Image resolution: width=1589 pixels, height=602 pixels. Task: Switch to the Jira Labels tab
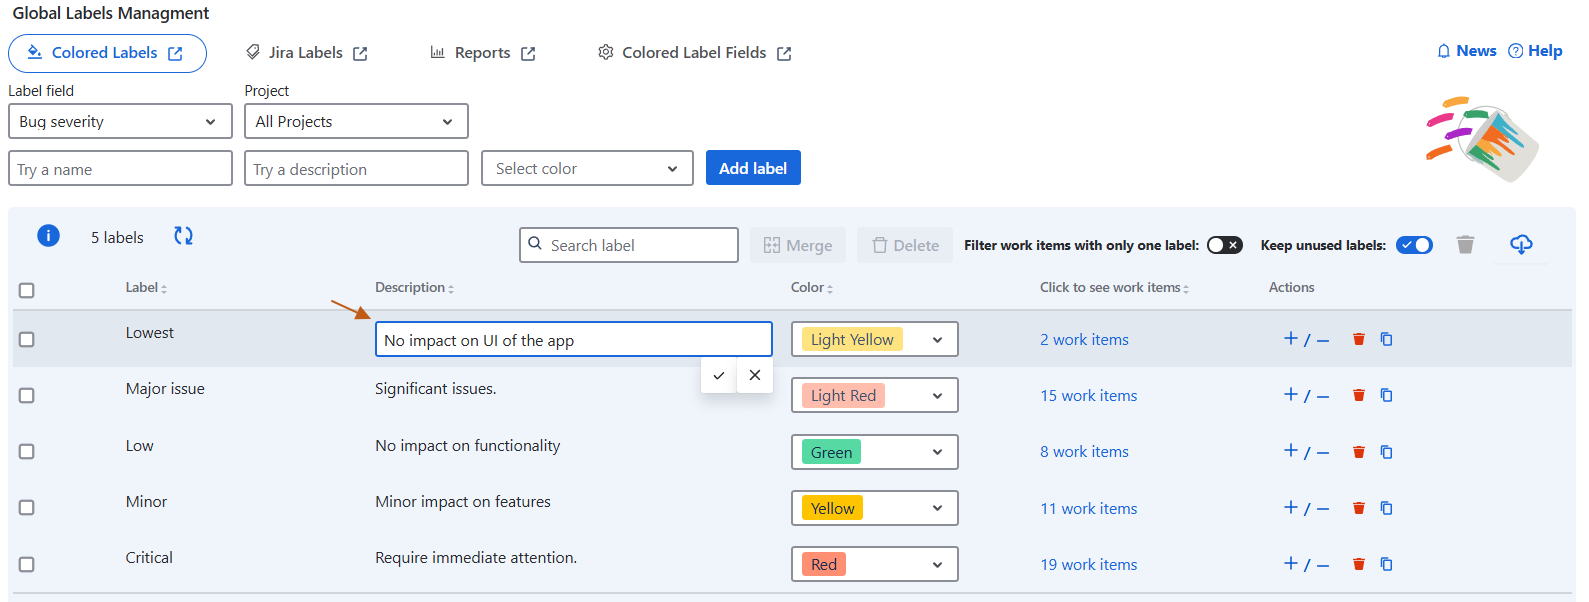307,53
